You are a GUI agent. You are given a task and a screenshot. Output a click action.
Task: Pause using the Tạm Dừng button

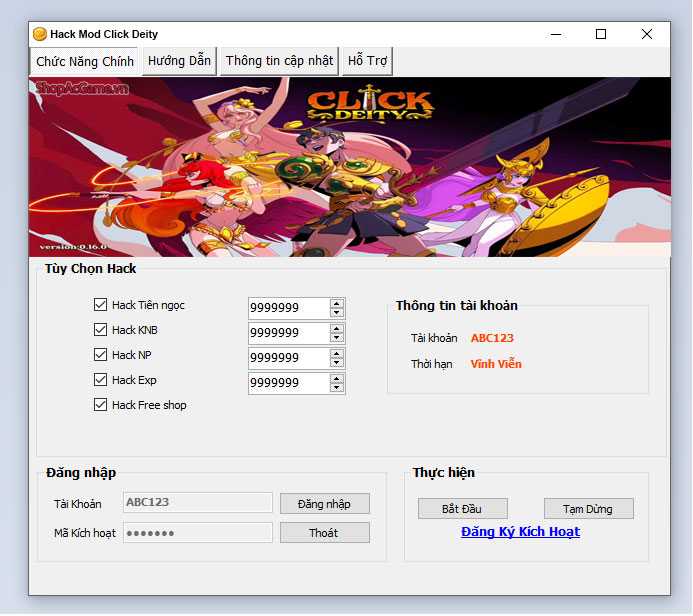pos(588,509)
